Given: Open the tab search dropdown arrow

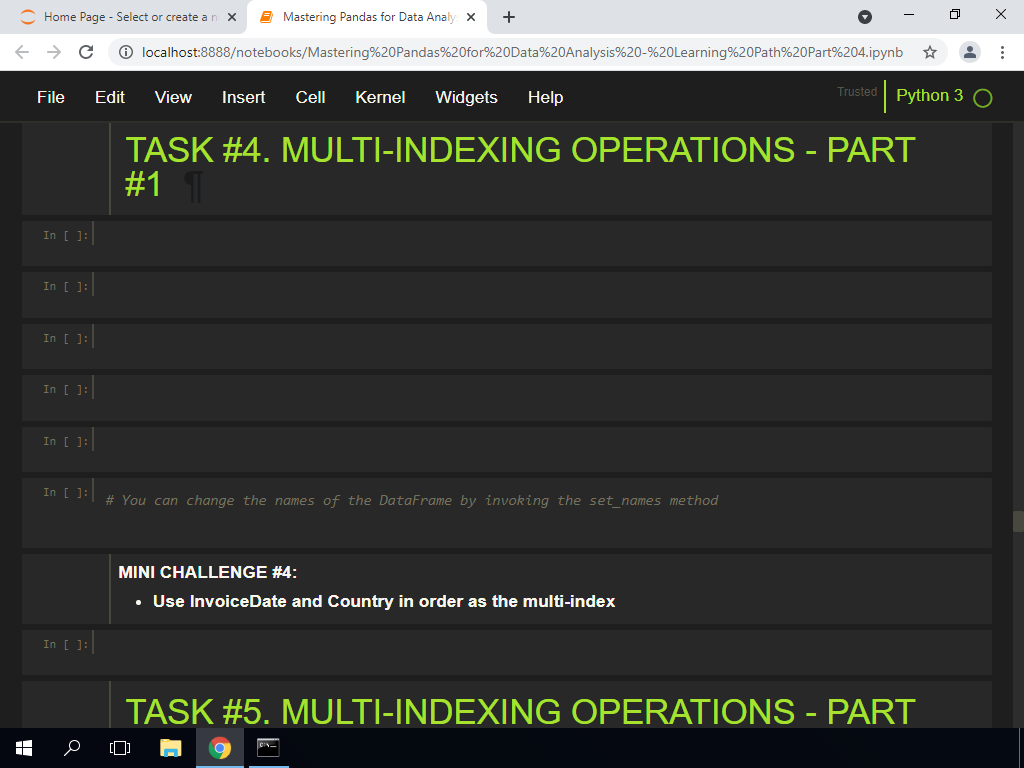Looking at the screenshot, I should [865, 18].
